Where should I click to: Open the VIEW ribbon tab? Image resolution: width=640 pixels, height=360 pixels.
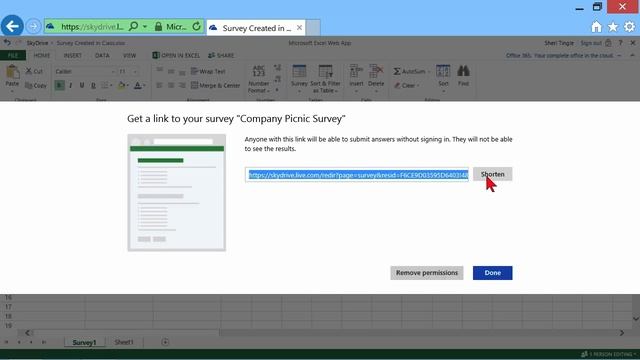(129, 56)
